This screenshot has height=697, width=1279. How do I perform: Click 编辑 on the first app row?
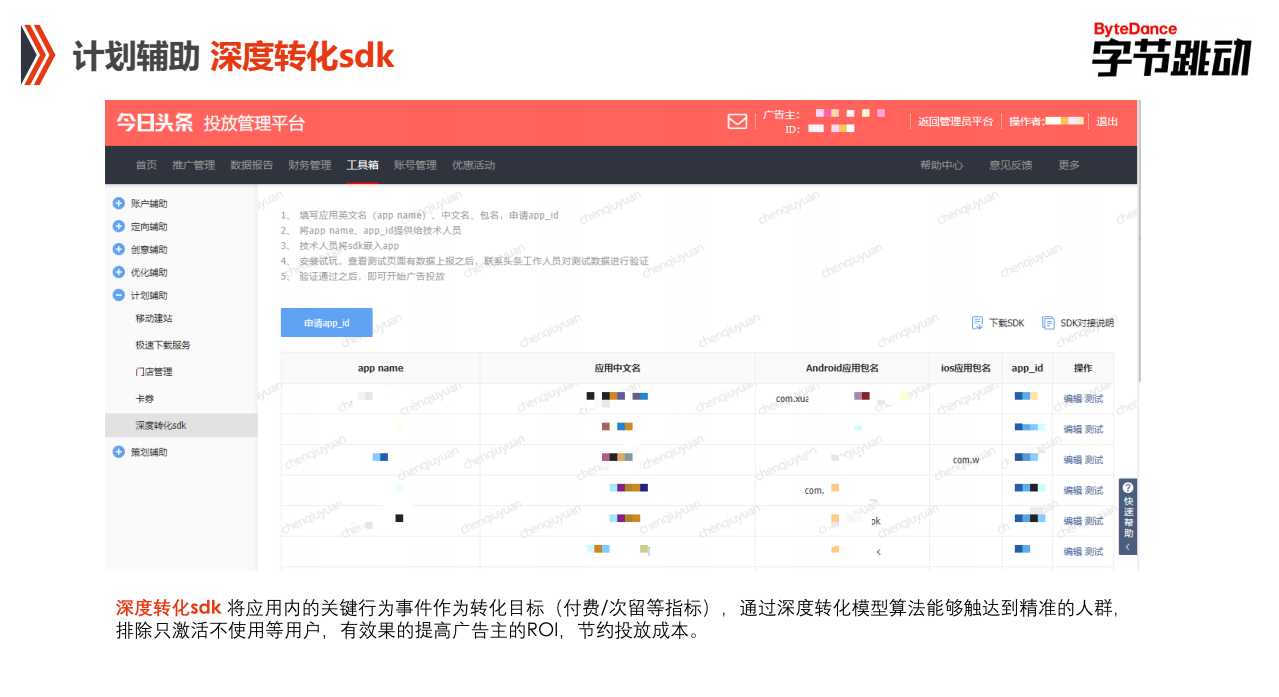click(1073, 397)
